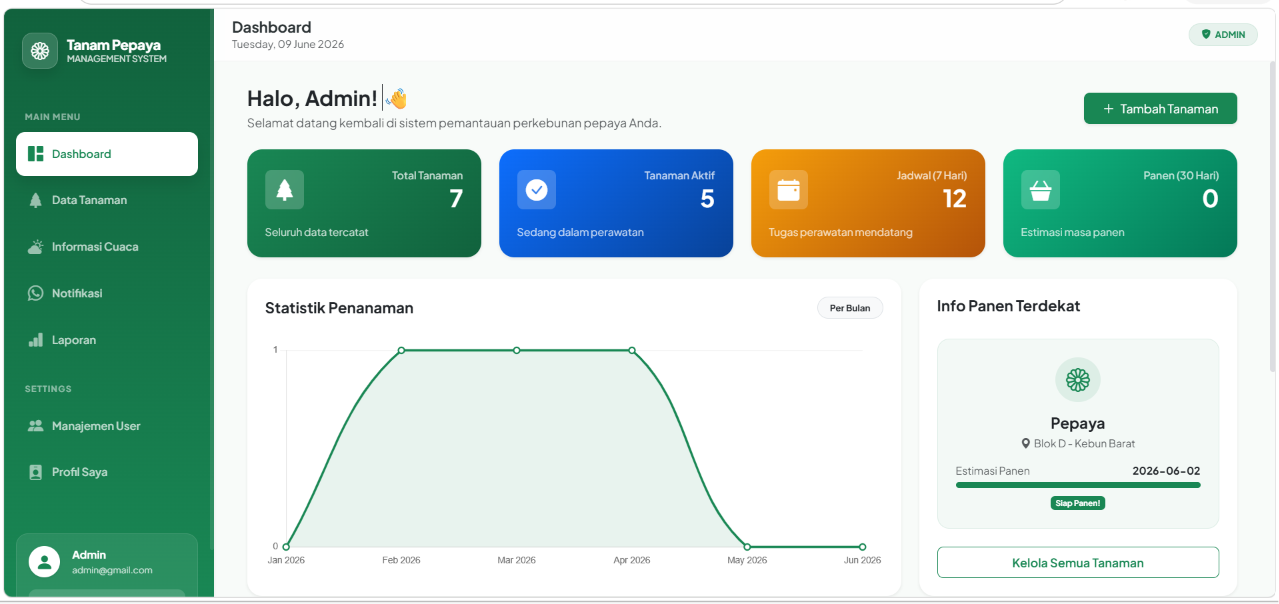Image resolution: width=1279 pixels, height=604 pixels.
Task: Click the Jan 2026 chart data point
Action: (286, 547)
